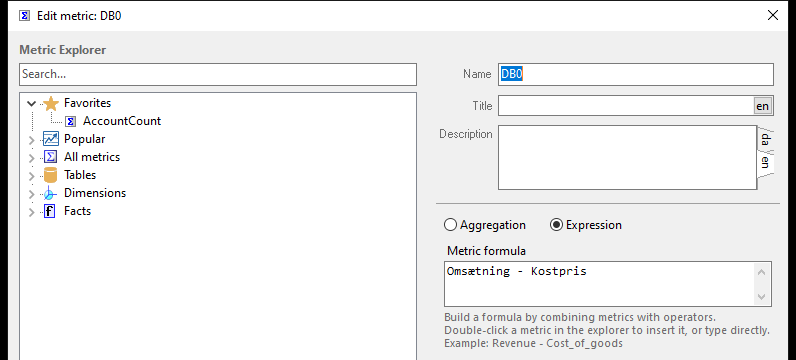Click the en language button beside Title
796x360 pixels.
[x=762, y=106]
